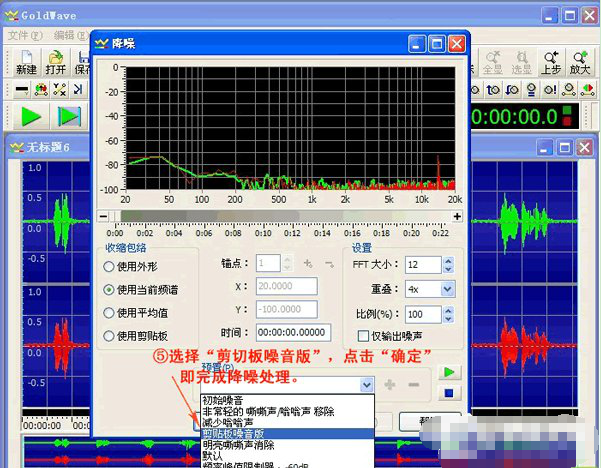Select the 使用外形 radio button
Image resolution: width=601 pixels, height=468 pixels.
click(109, 267)
